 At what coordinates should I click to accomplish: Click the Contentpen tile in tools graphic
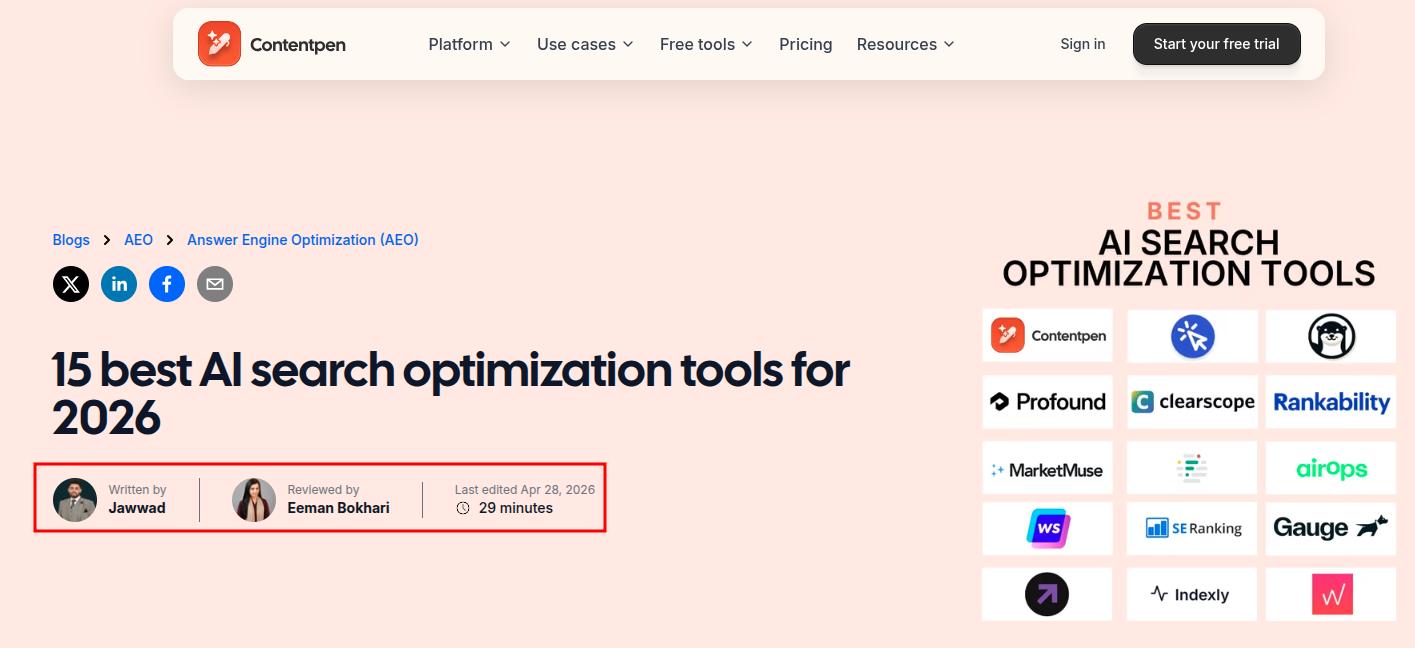pyautogui.click(x=1047, y=336)
